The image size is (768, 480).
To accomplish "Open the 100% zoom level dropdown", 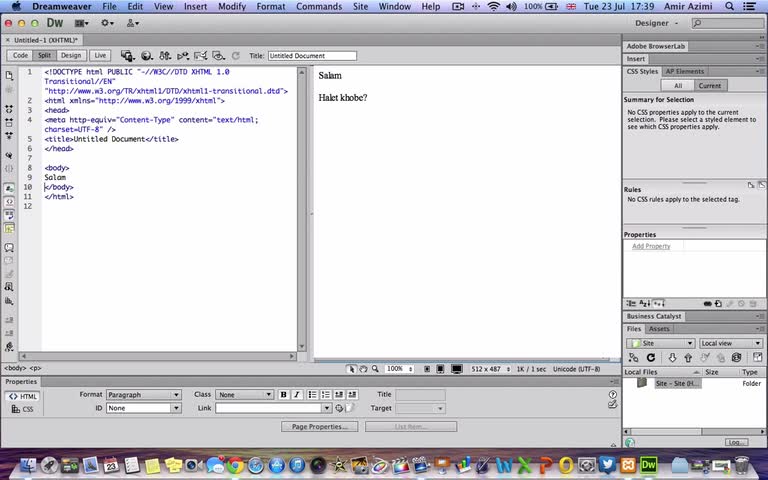I will (399, 369).
